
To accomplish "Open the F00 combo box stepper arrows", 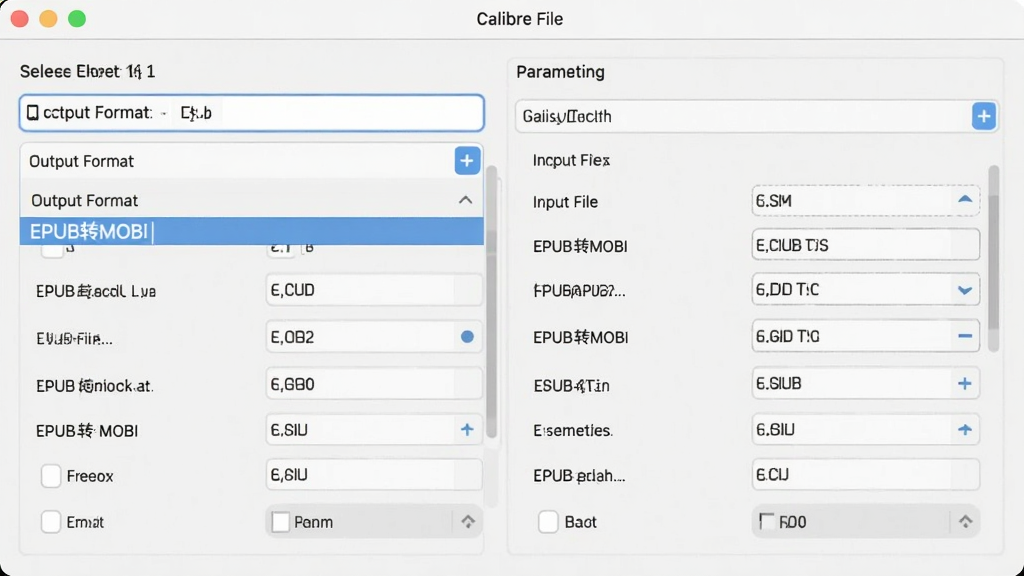I will pos(965,522).
